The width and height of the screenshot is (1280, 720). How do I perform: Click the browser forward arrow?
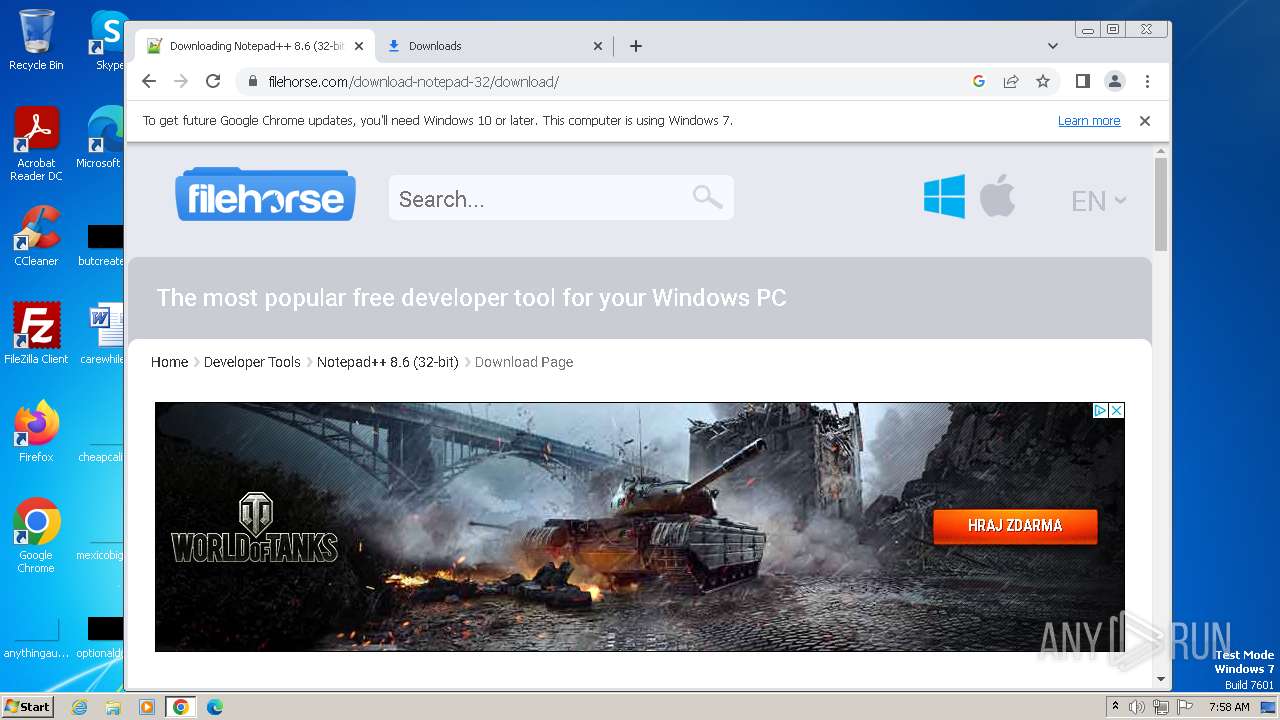click(x=181, y=81)
